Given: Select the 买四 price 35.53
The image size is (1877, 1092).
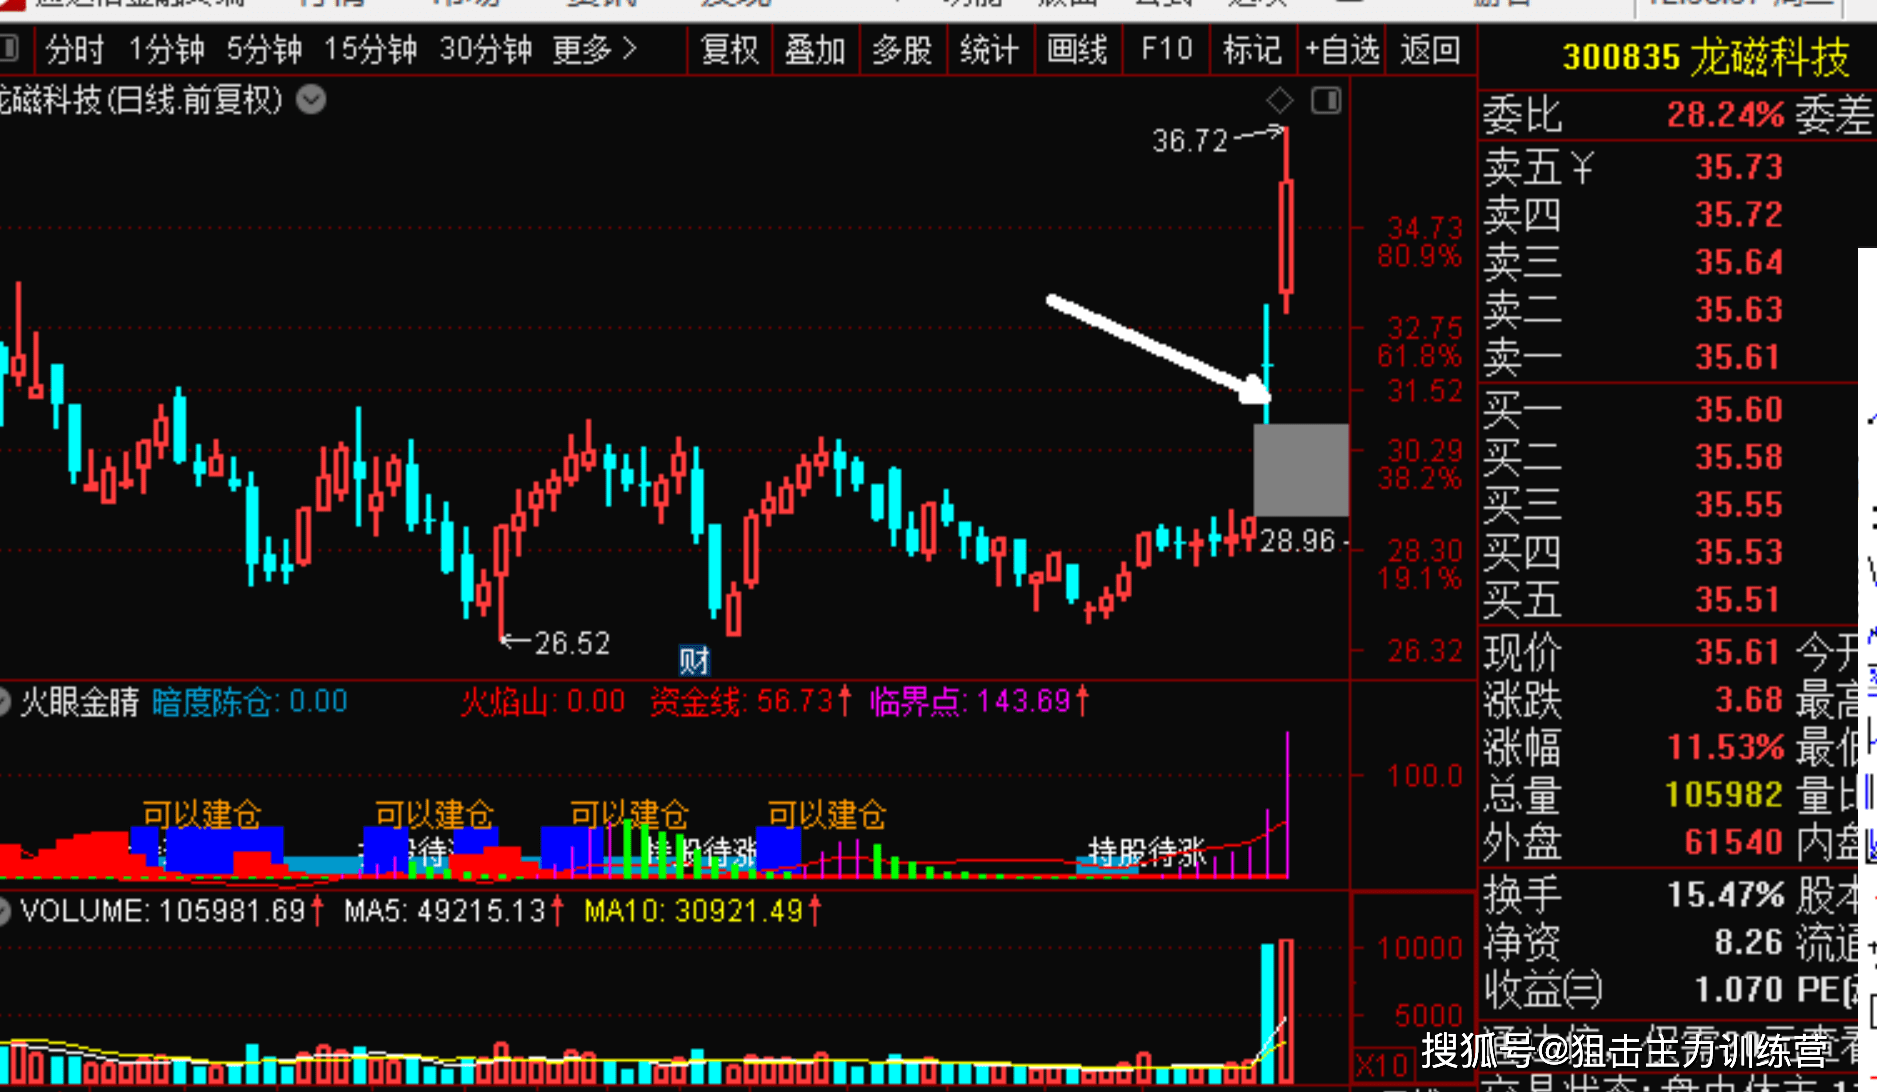Looking at the screenshot, I should [x=1739, y=552].
